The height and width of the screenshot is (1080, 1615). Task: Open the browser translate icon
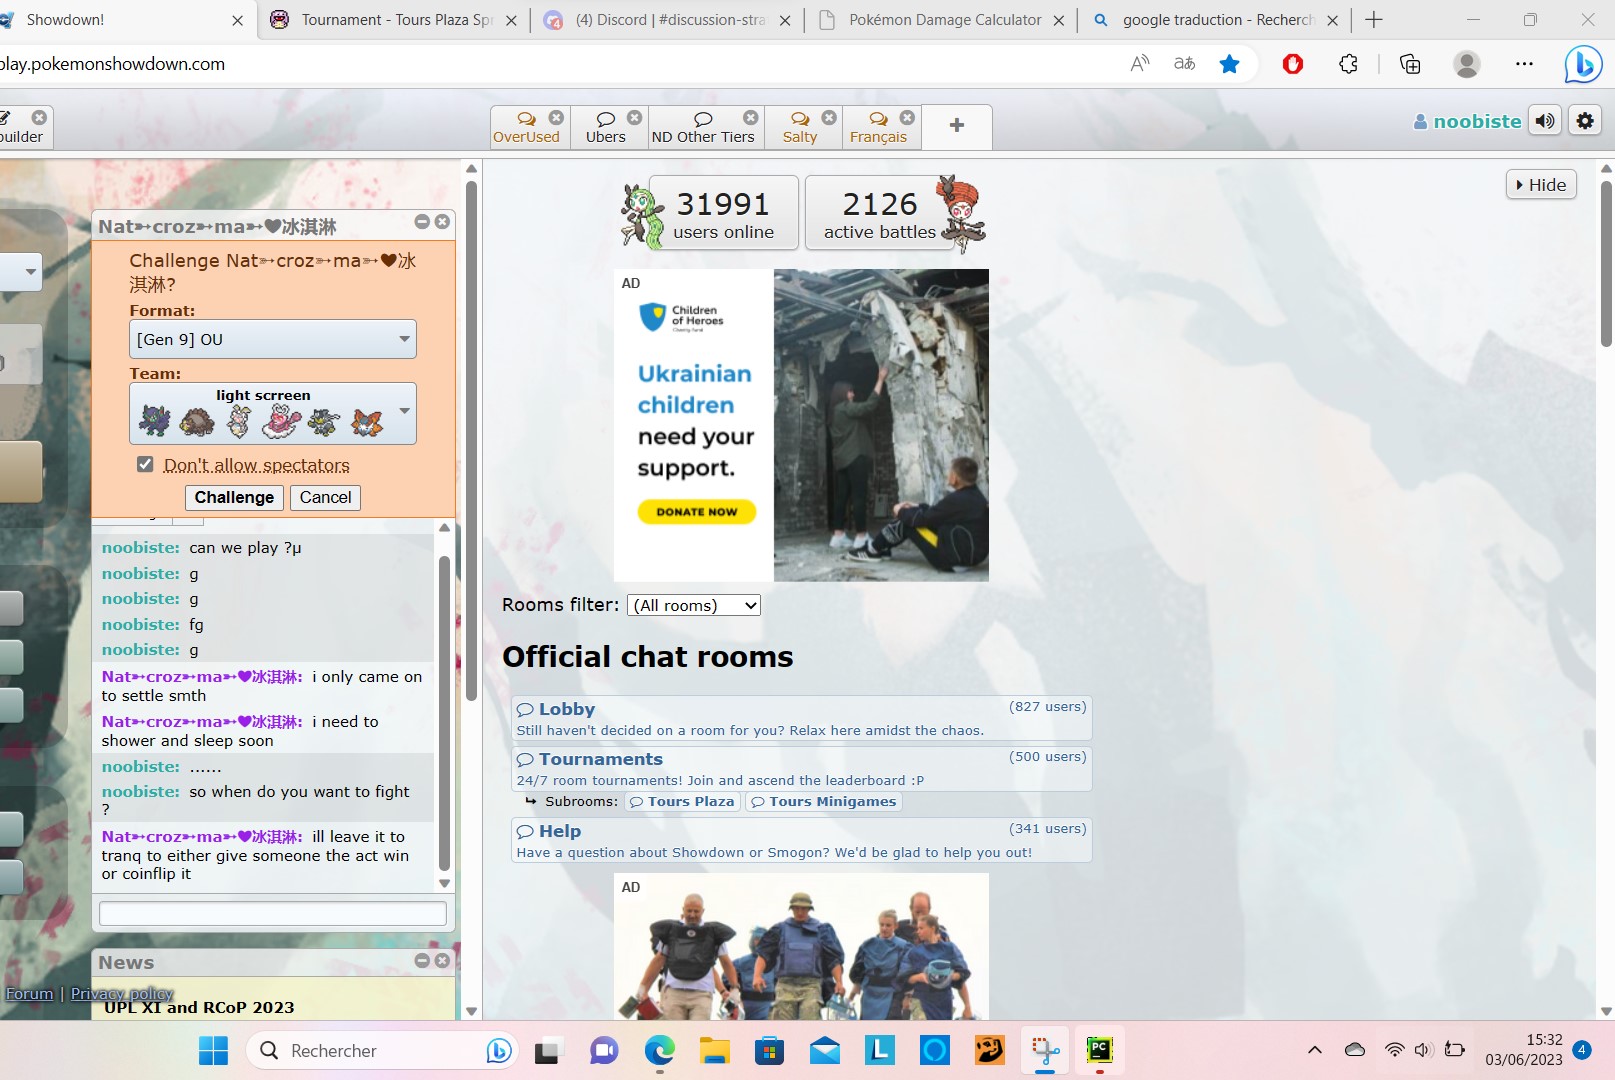pos(1184,64)
